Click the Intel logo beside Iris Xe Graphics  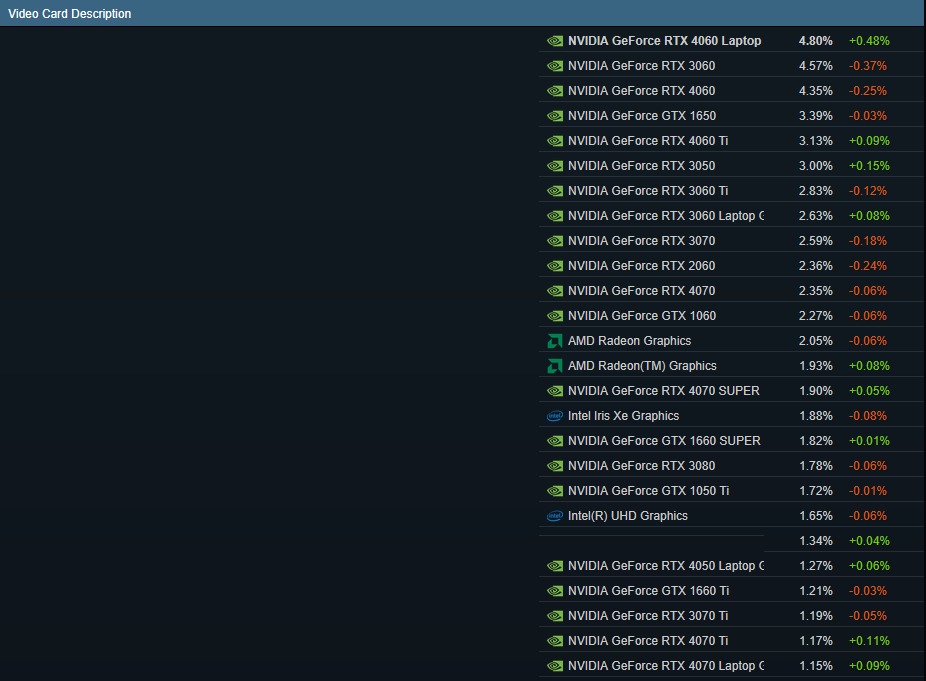pyautogui.click(x=555, y=416)
